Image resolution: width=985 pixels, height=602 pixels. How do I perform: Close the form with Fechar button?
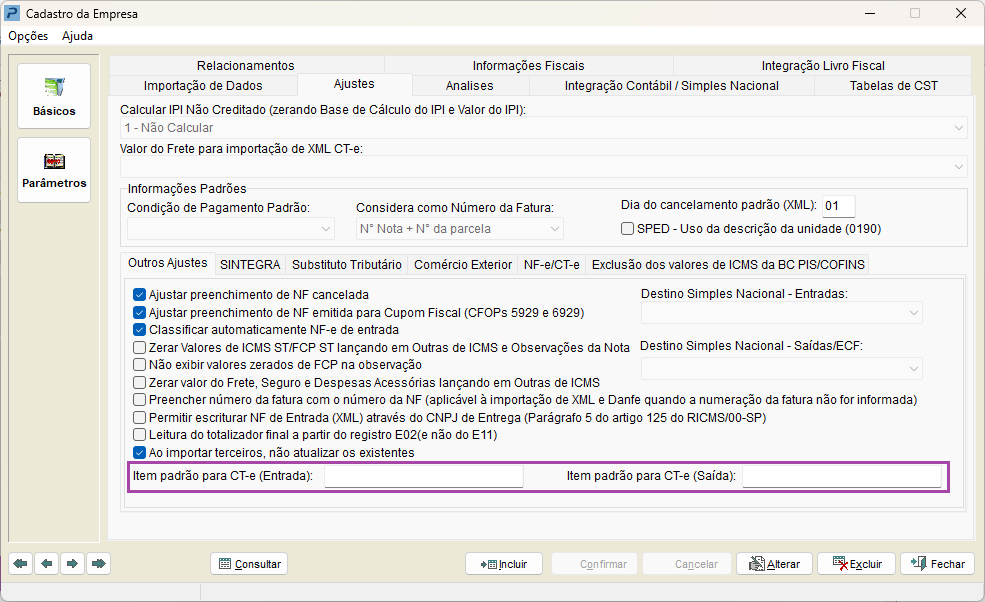point(937,564)
